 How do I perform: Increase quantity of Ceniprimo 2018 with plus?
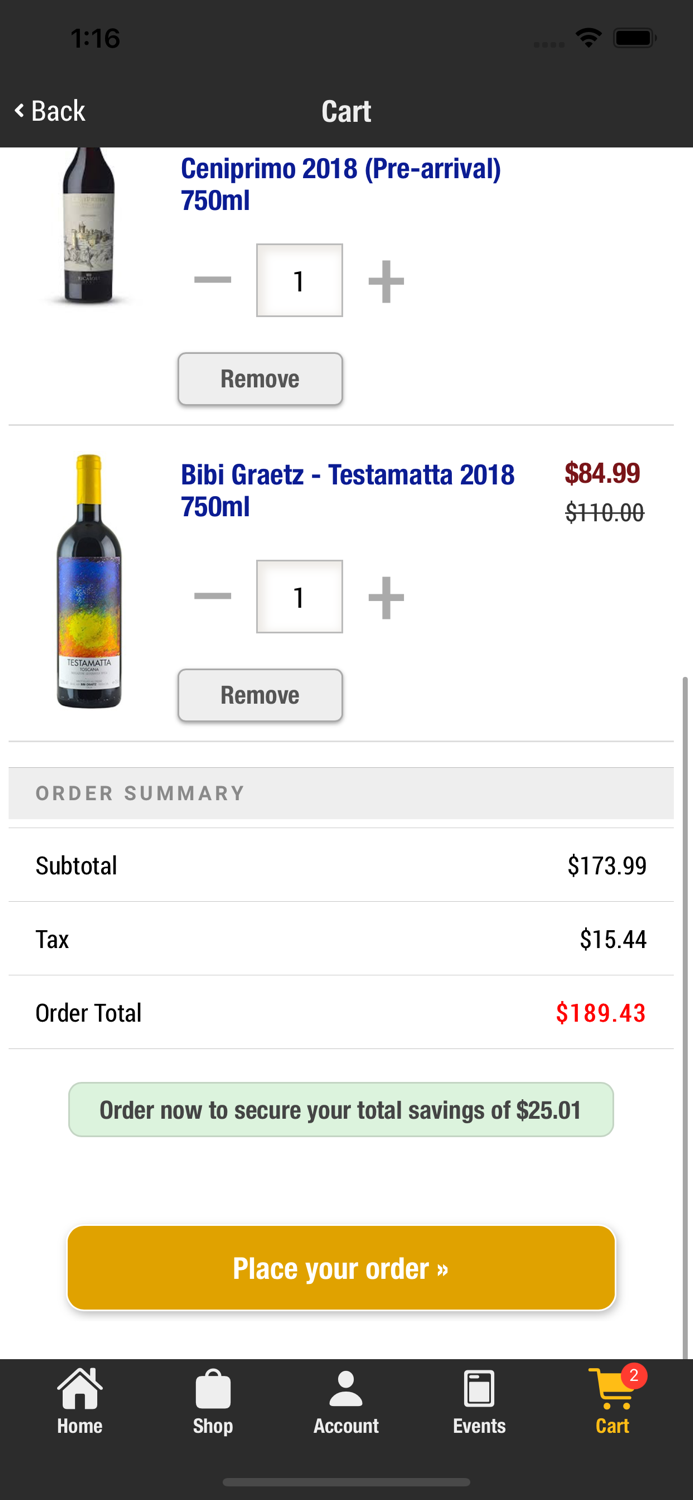[385, 280]
